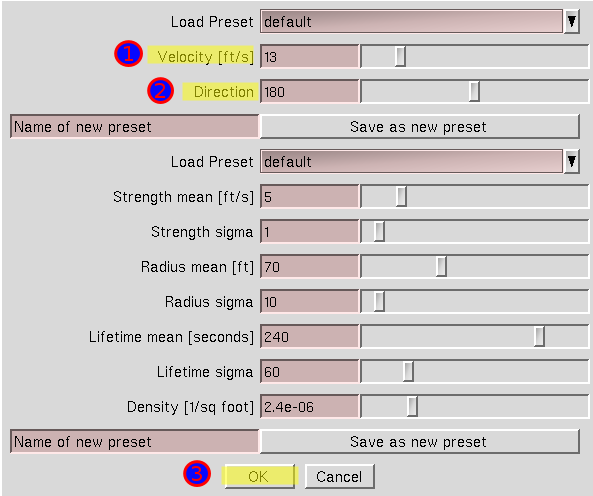Click the Strength mean slider handle

[x=401, y=197]
